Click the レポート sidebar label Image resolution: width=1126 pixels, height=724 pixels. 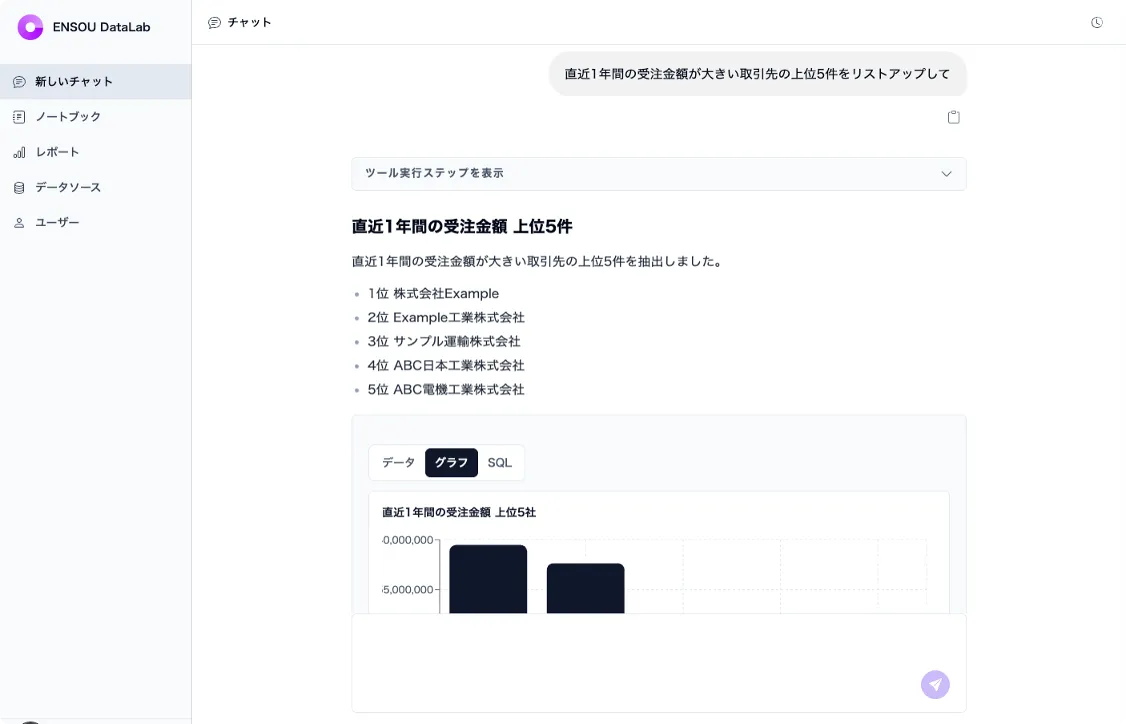57,152
